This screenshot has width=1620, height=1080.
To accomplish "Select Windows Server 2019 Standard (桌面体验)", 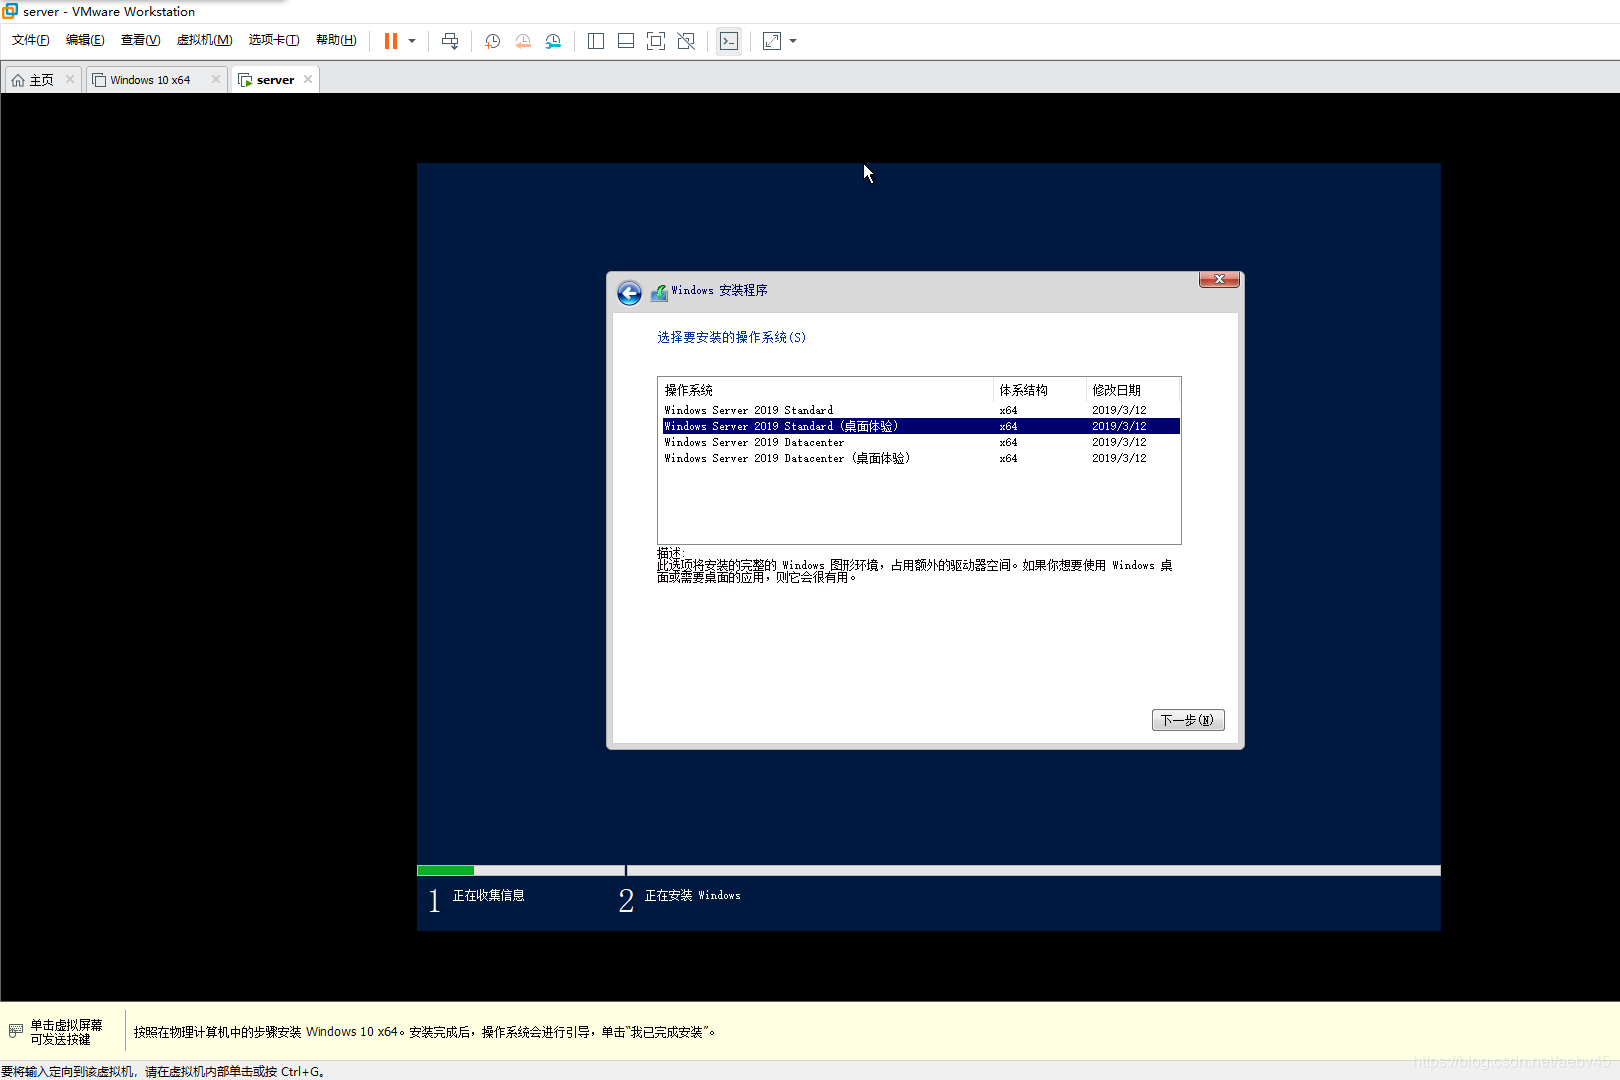I will pos(919,426).
